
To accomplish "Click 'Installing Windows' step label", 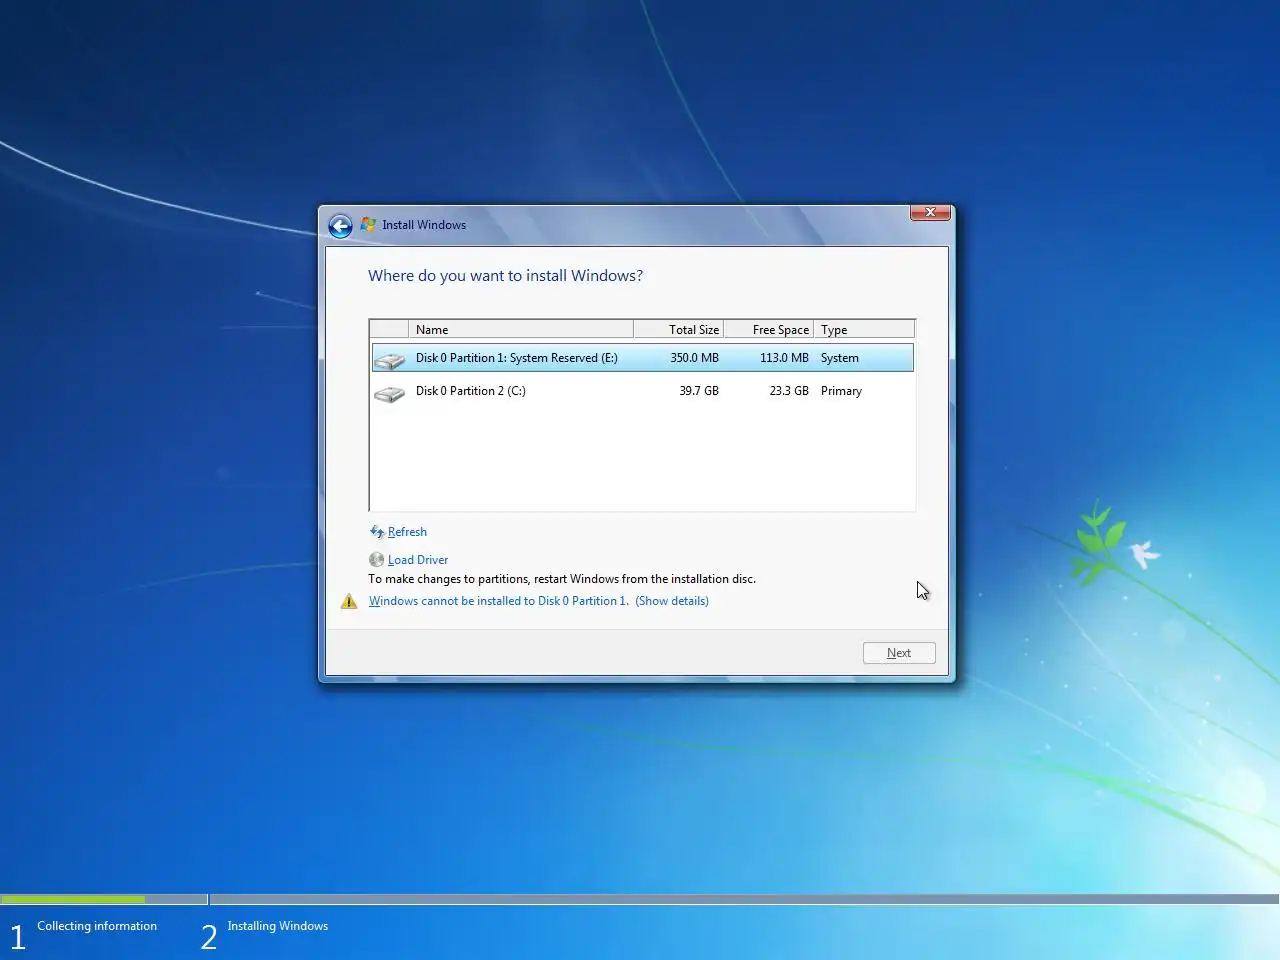I will 278,926.
